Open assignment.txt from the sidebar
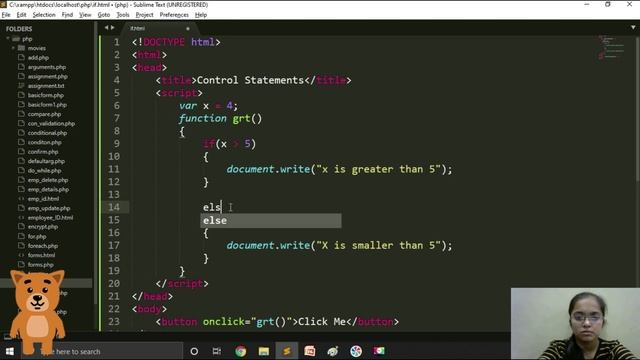 (46, 86)
